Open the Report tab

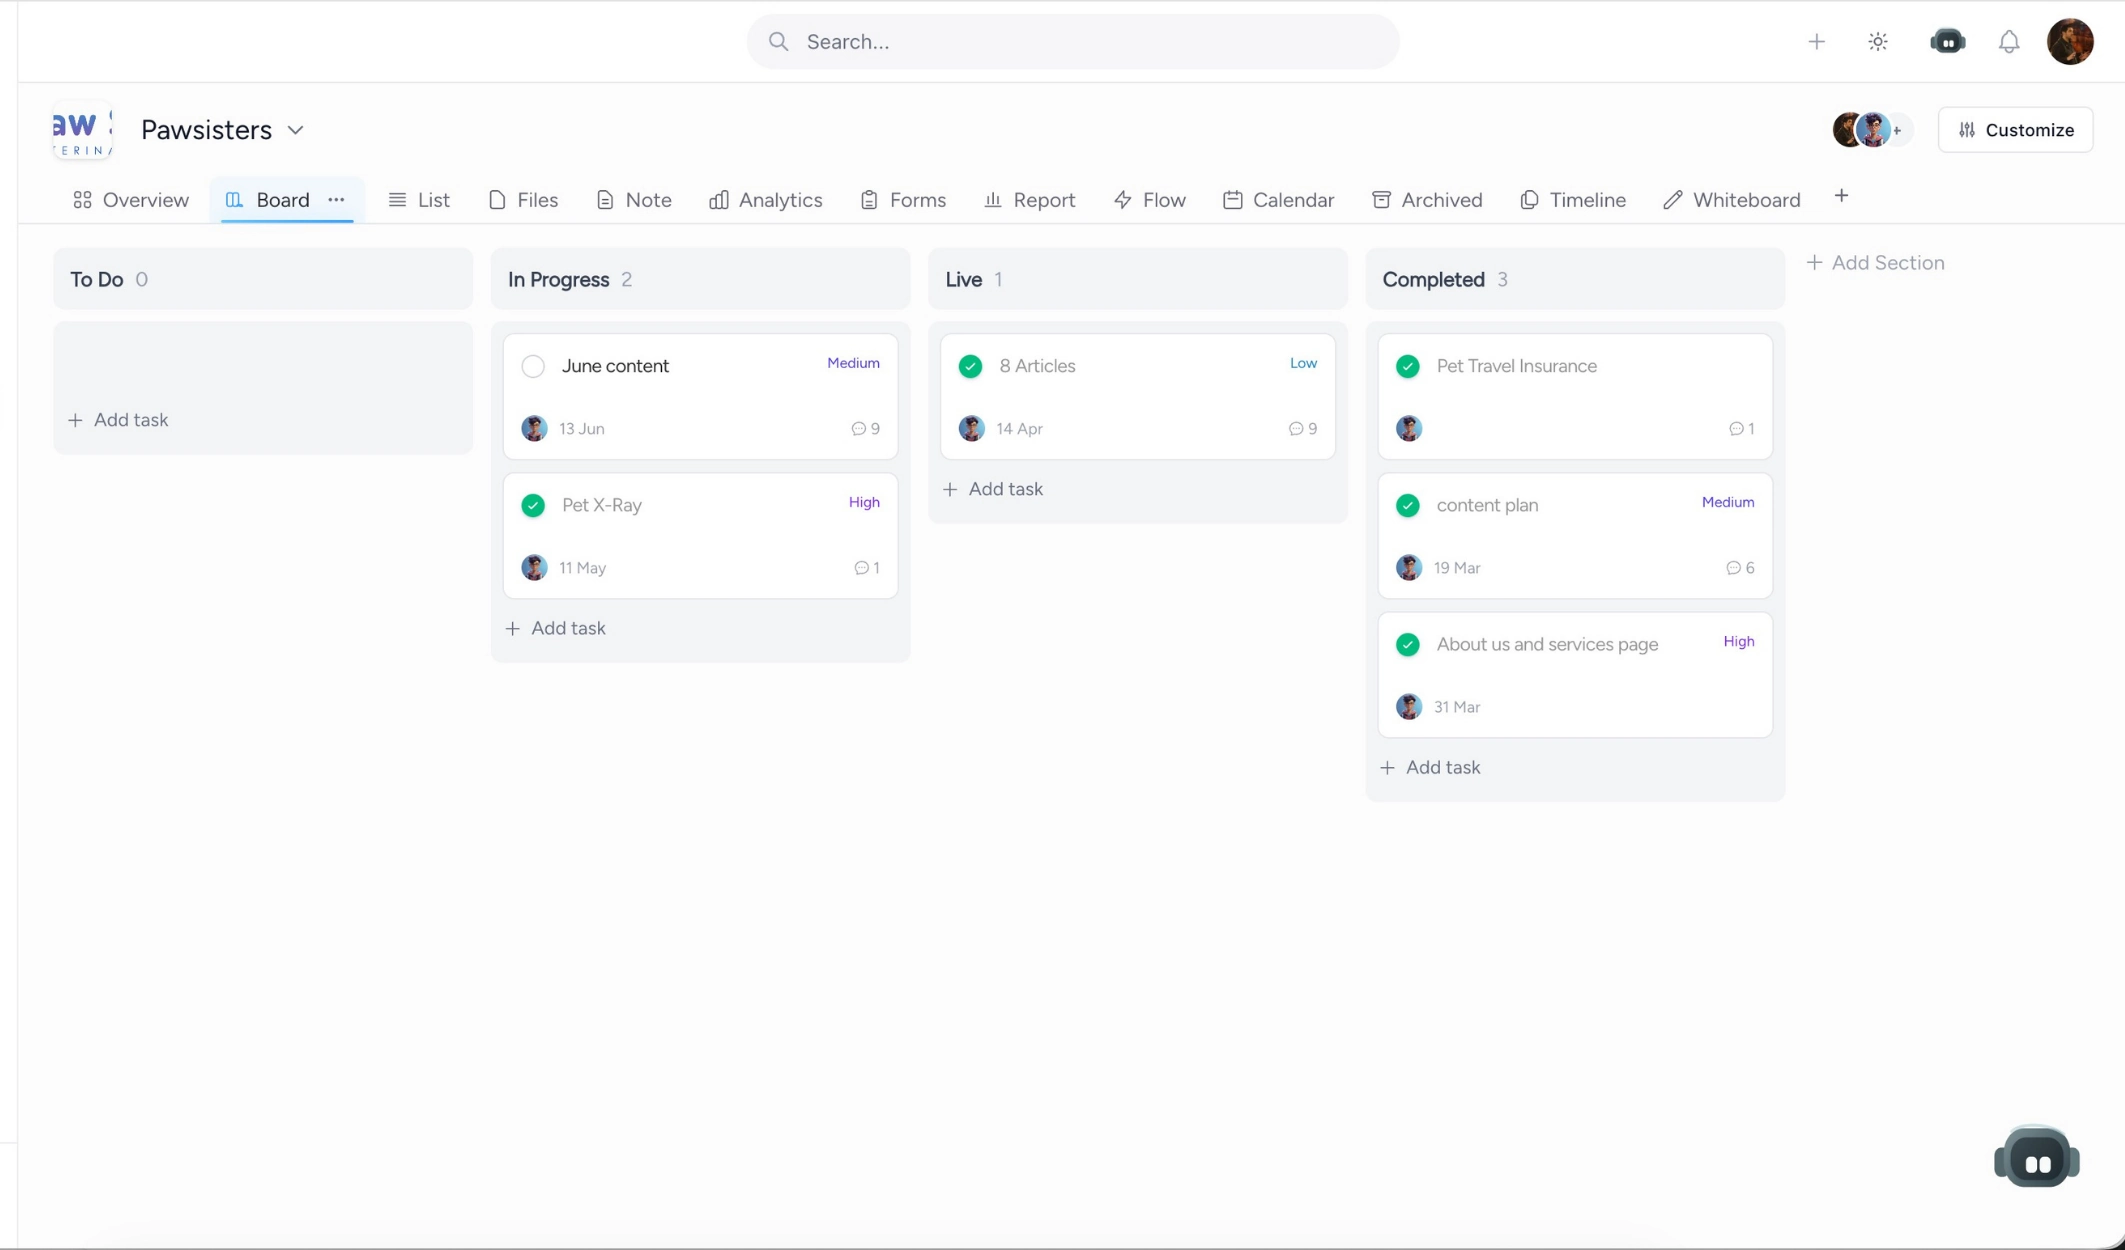(x=1030, y=200)
